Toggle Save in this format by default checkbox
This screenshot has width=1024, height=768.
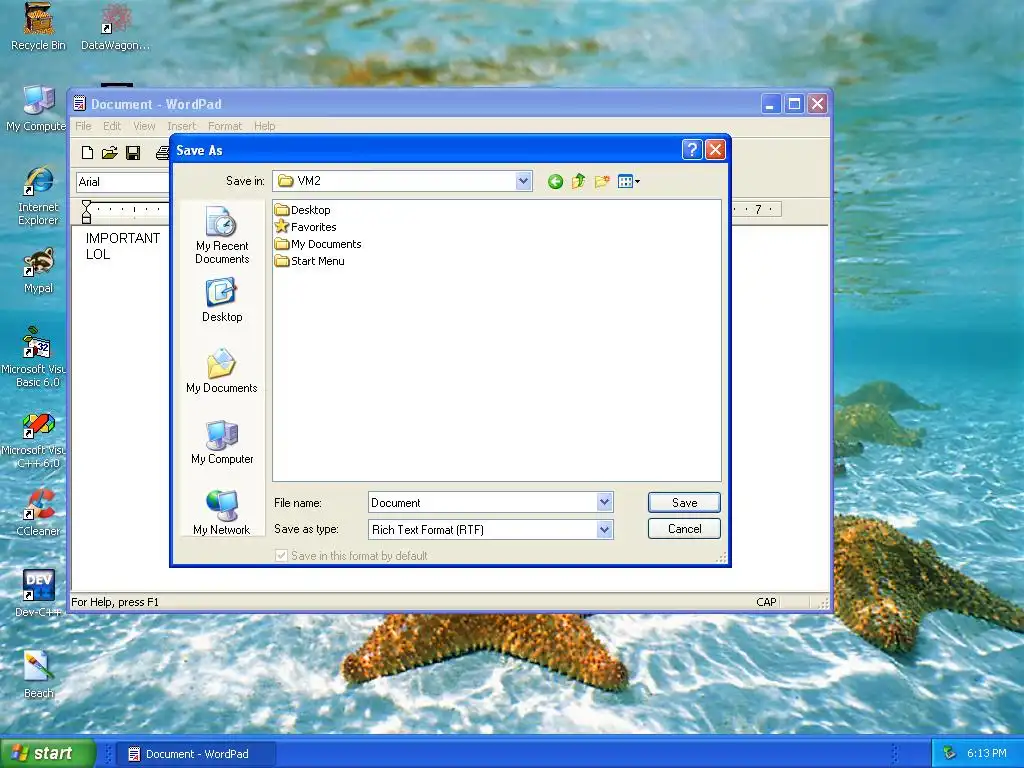[x=281, y=556]
